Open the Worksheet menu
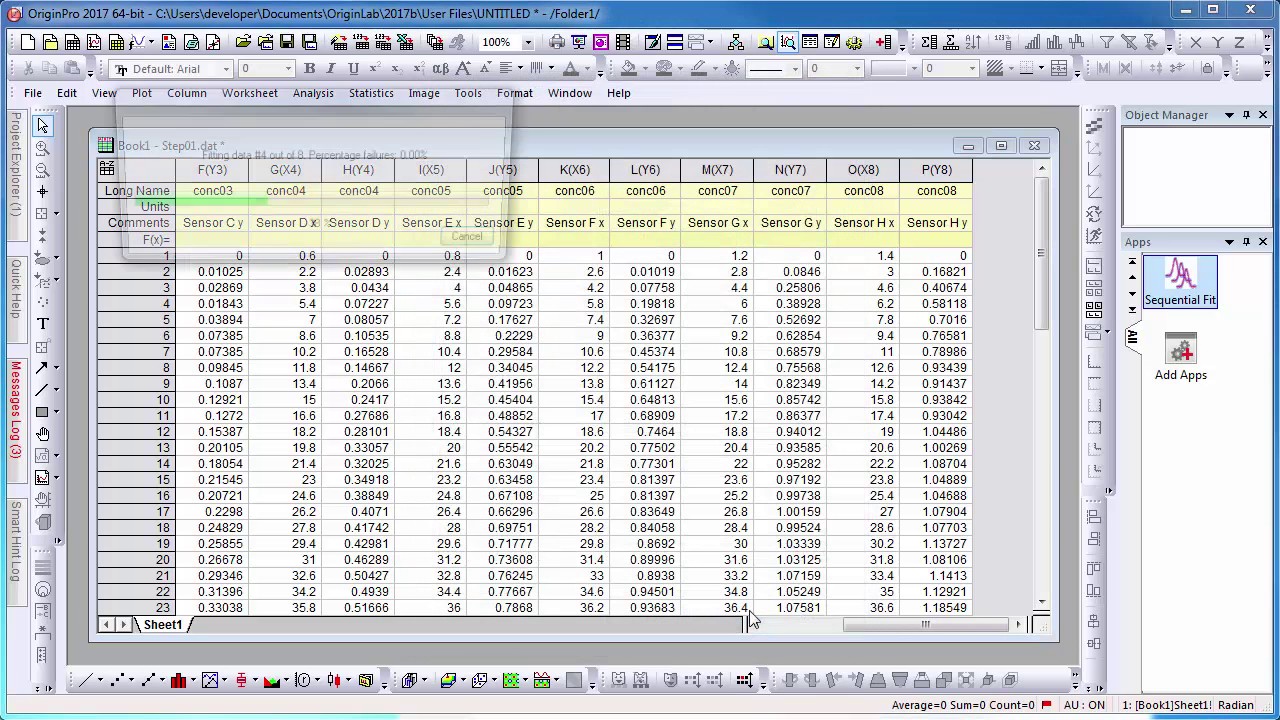The width and height of the screenshot is (1280, 720). pyautogui.click(x=250, y=93)
